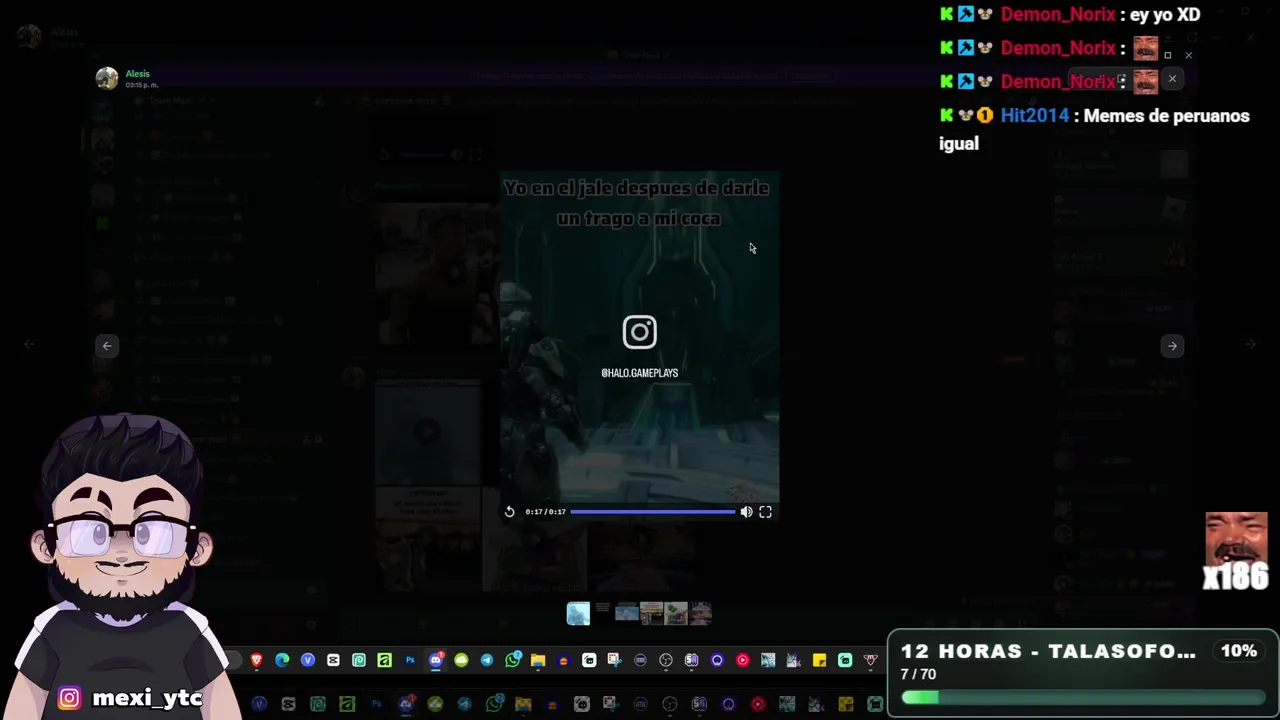The image size is (1280, 720).
Task: Select the third thumbnail in the media strip
Action: [627, 613]
